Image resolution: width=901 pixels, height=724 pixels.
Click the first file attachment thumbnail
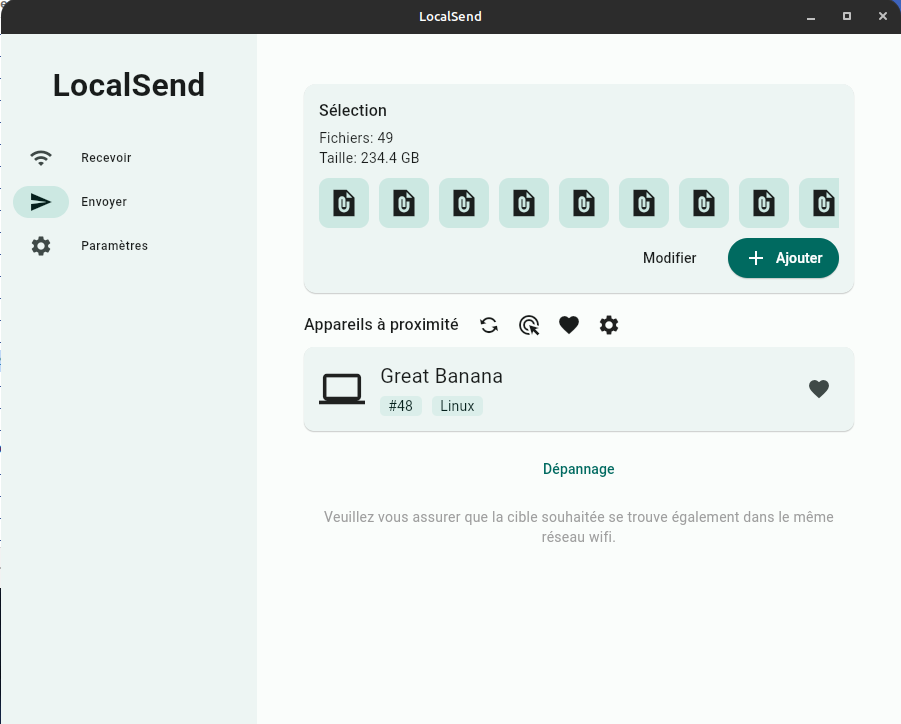point(344,203)
